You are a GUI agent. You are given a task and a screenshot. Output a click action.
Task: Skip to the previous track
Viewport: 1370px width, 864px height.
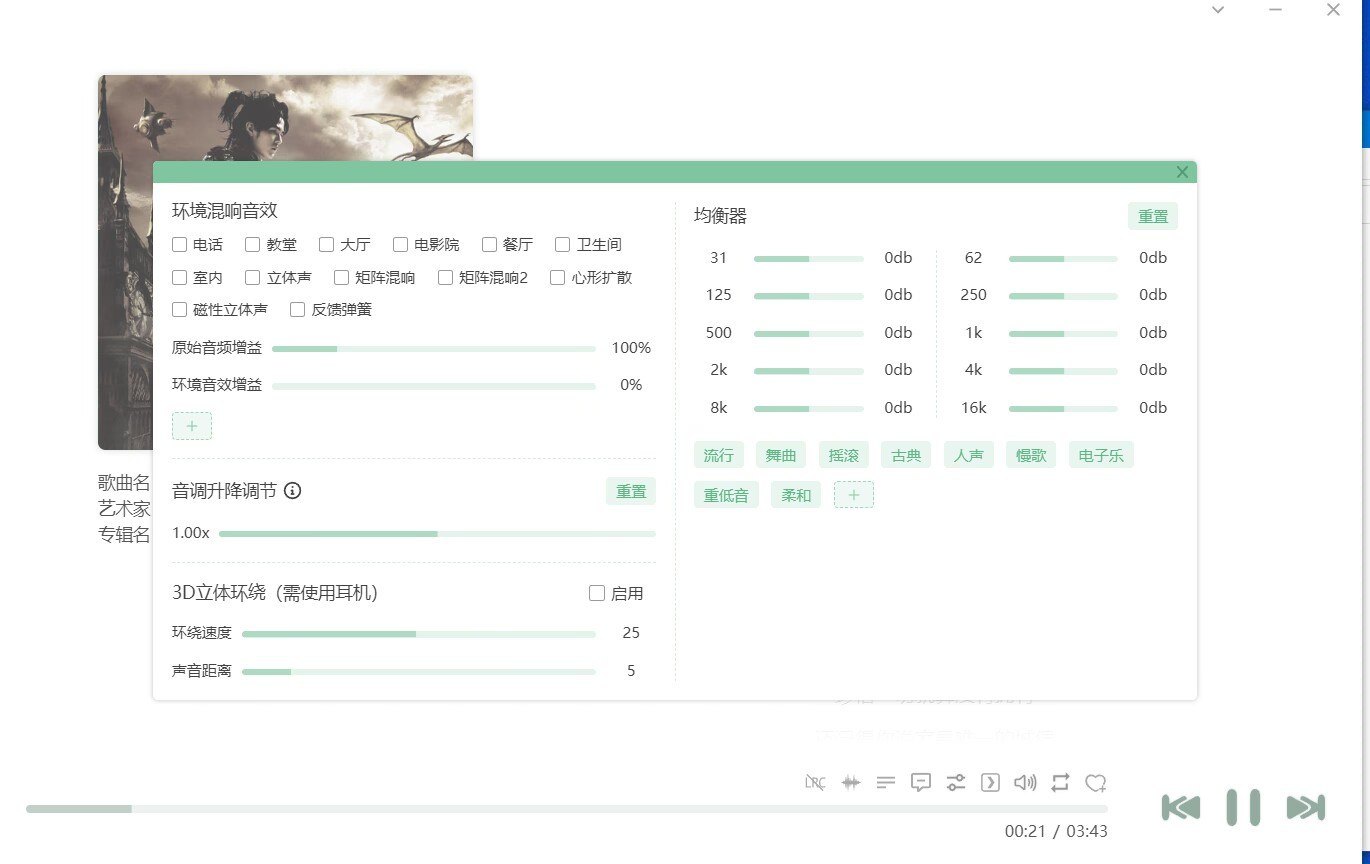(x=1181, y=807)
